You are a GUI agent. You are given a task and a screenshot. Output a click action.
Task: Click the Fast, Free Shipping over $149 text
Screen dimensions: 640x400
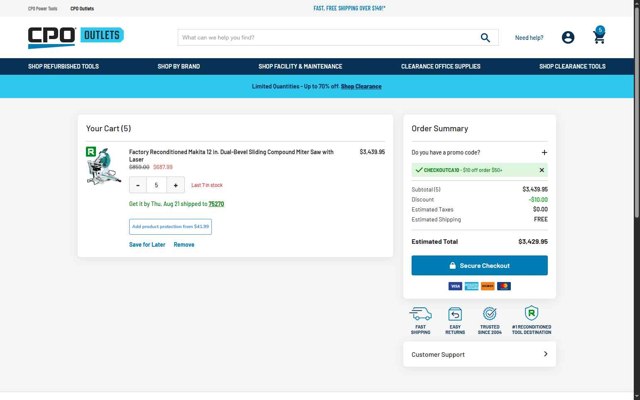(x=349, y=8)
